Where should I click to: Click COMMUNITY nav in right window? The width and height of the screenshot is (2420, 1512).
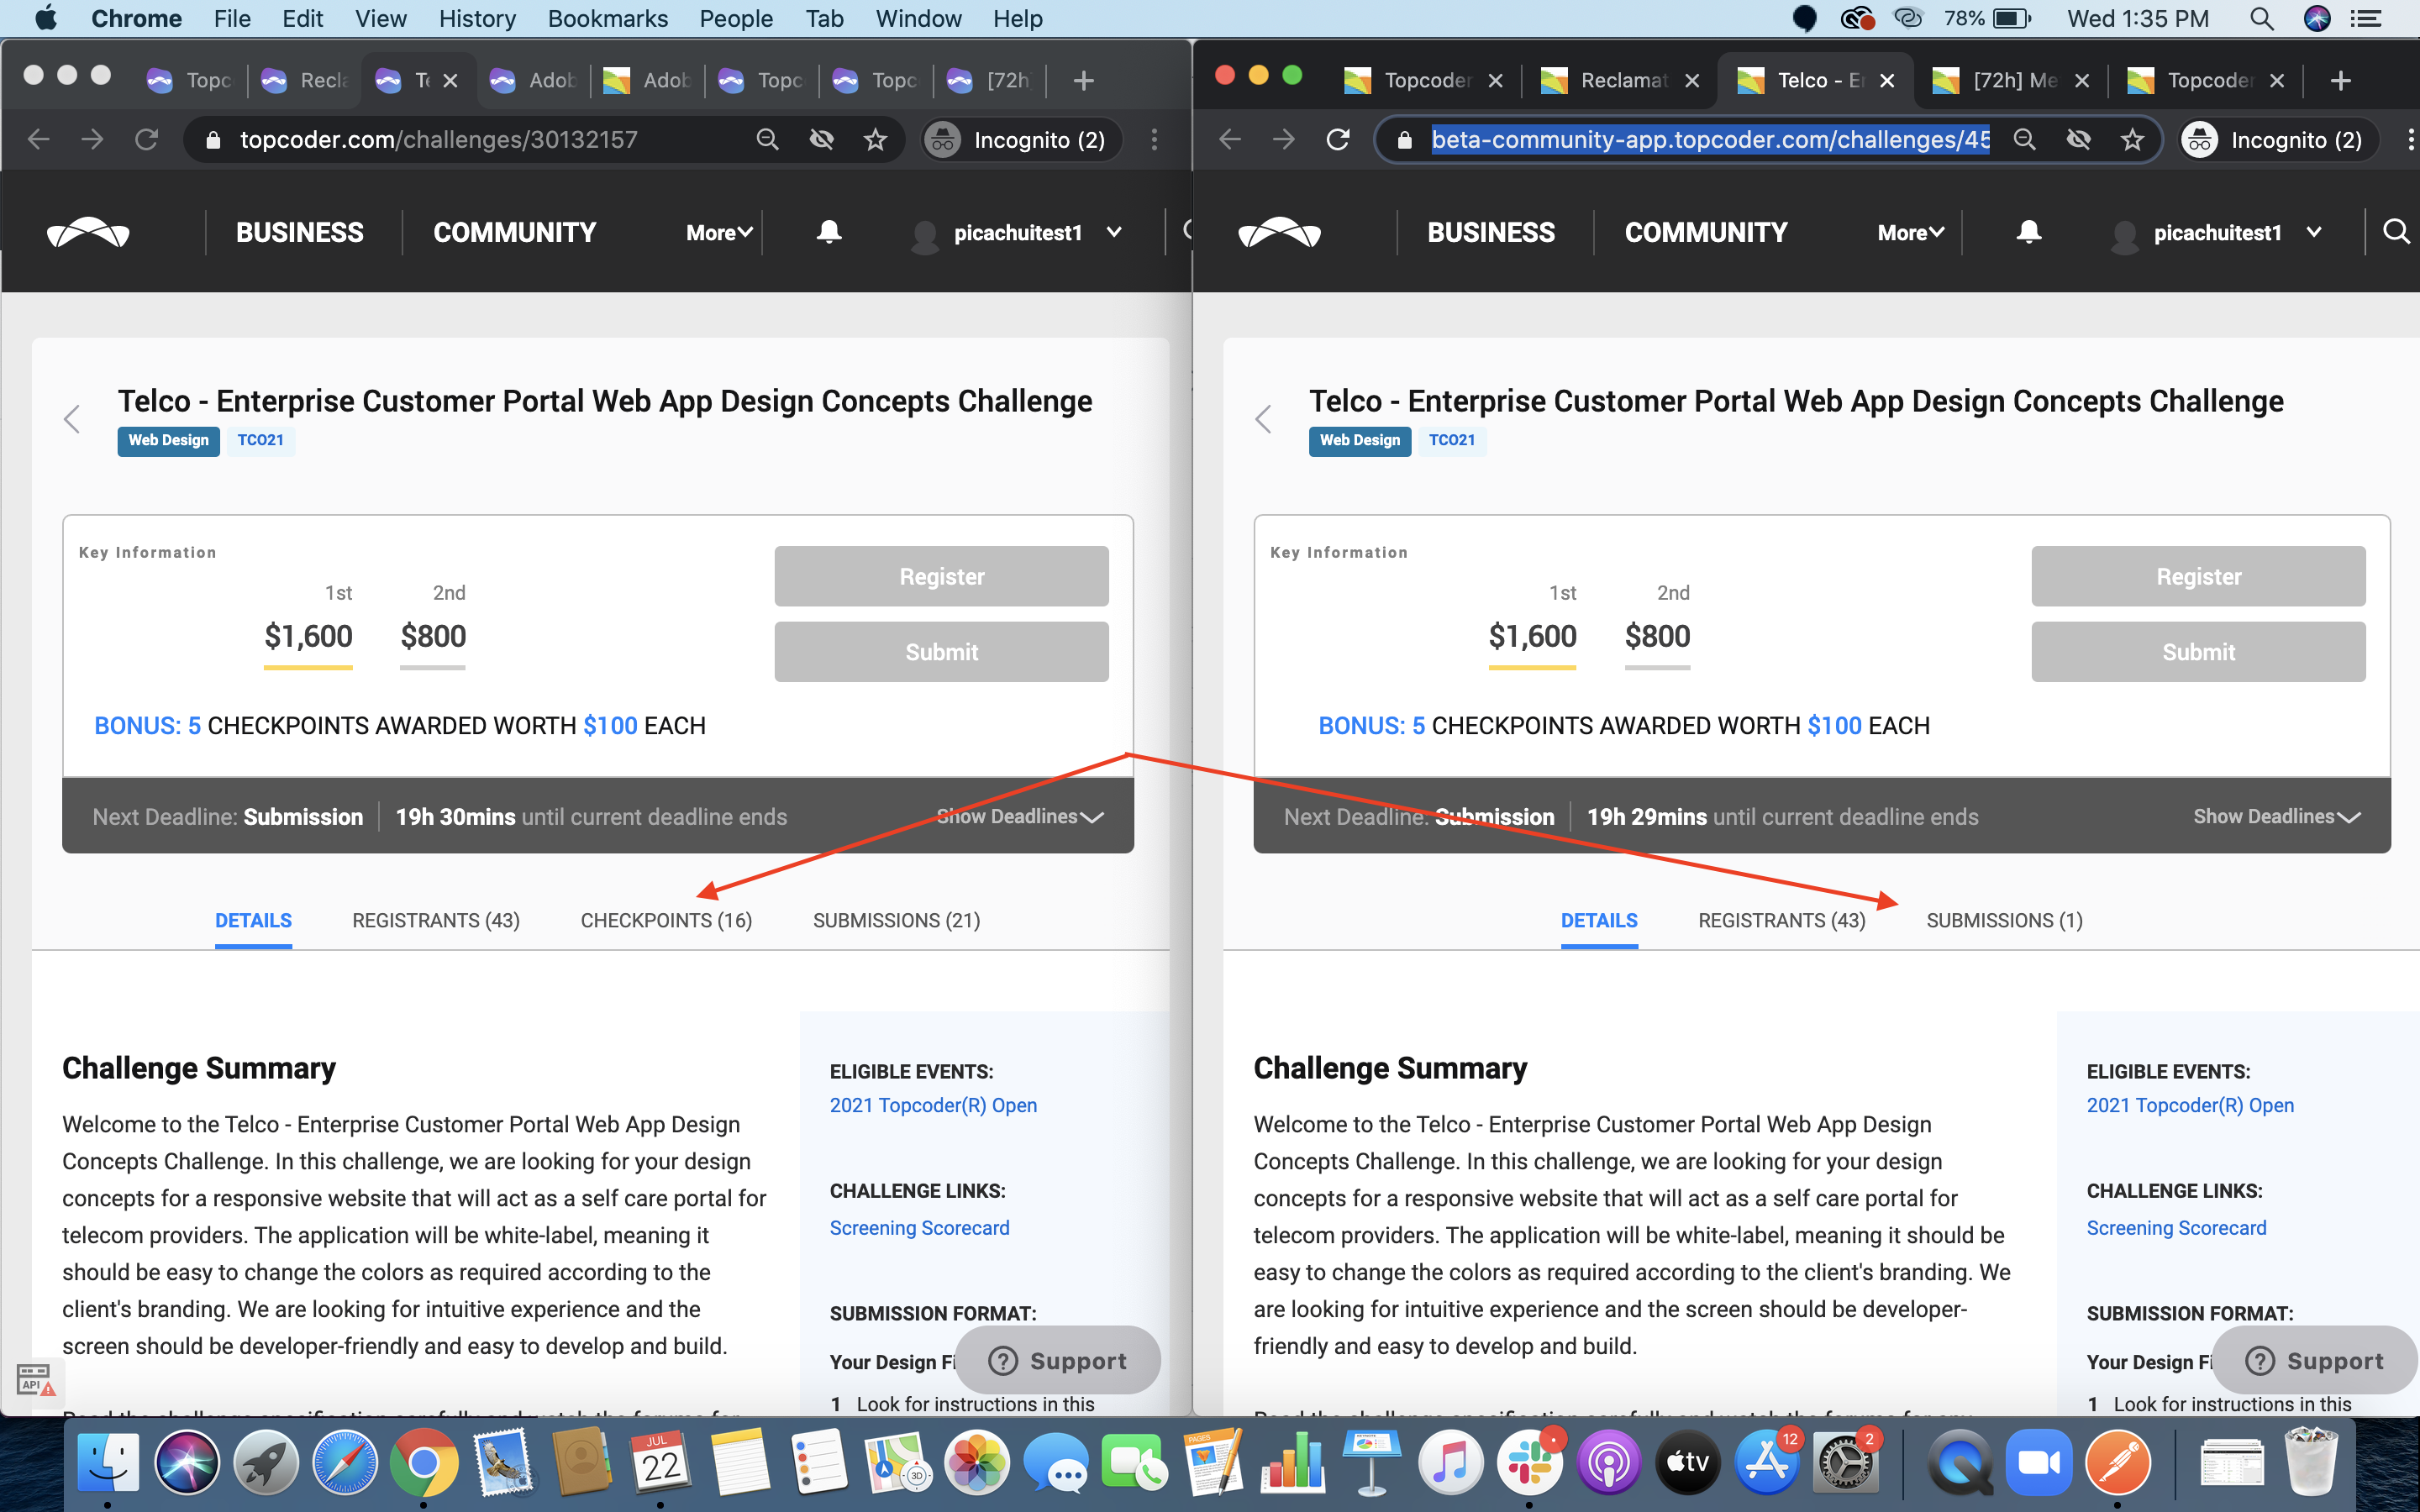point(1705,232)
